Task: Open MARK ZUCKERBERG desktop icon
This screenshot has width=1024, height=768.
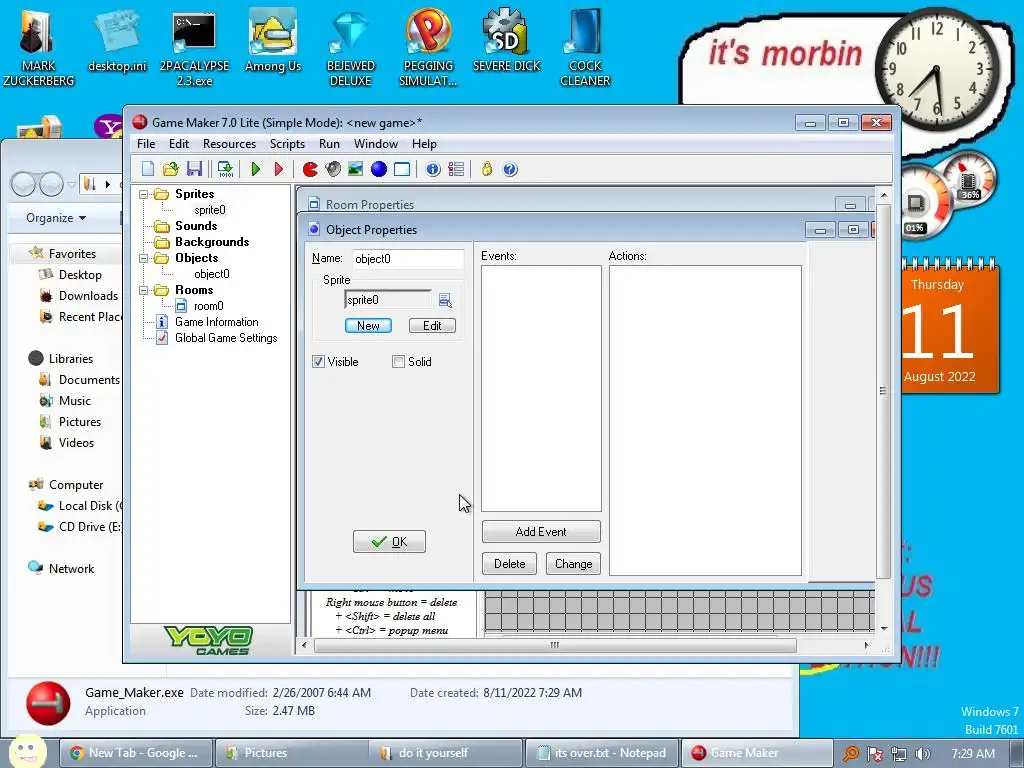Action: point(38,47)
